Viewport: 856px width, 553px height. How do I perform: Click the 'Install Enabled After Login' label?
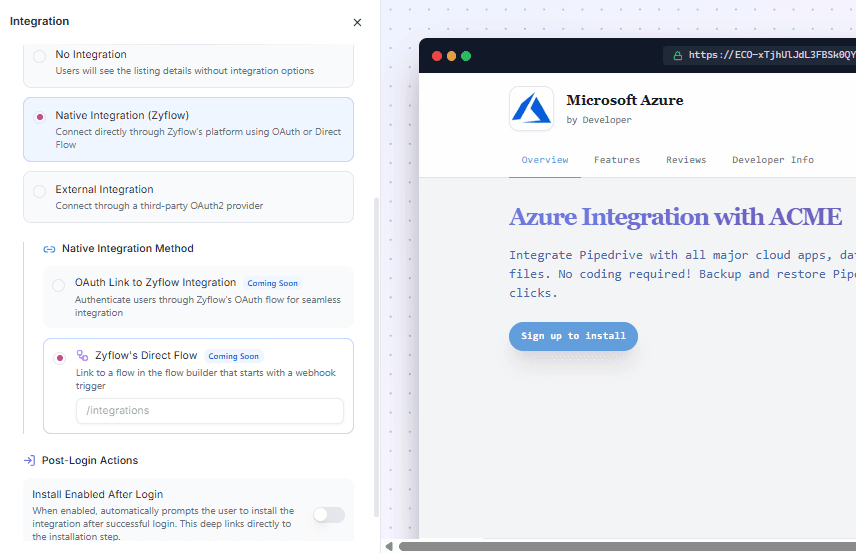click(x=98, y=495)
